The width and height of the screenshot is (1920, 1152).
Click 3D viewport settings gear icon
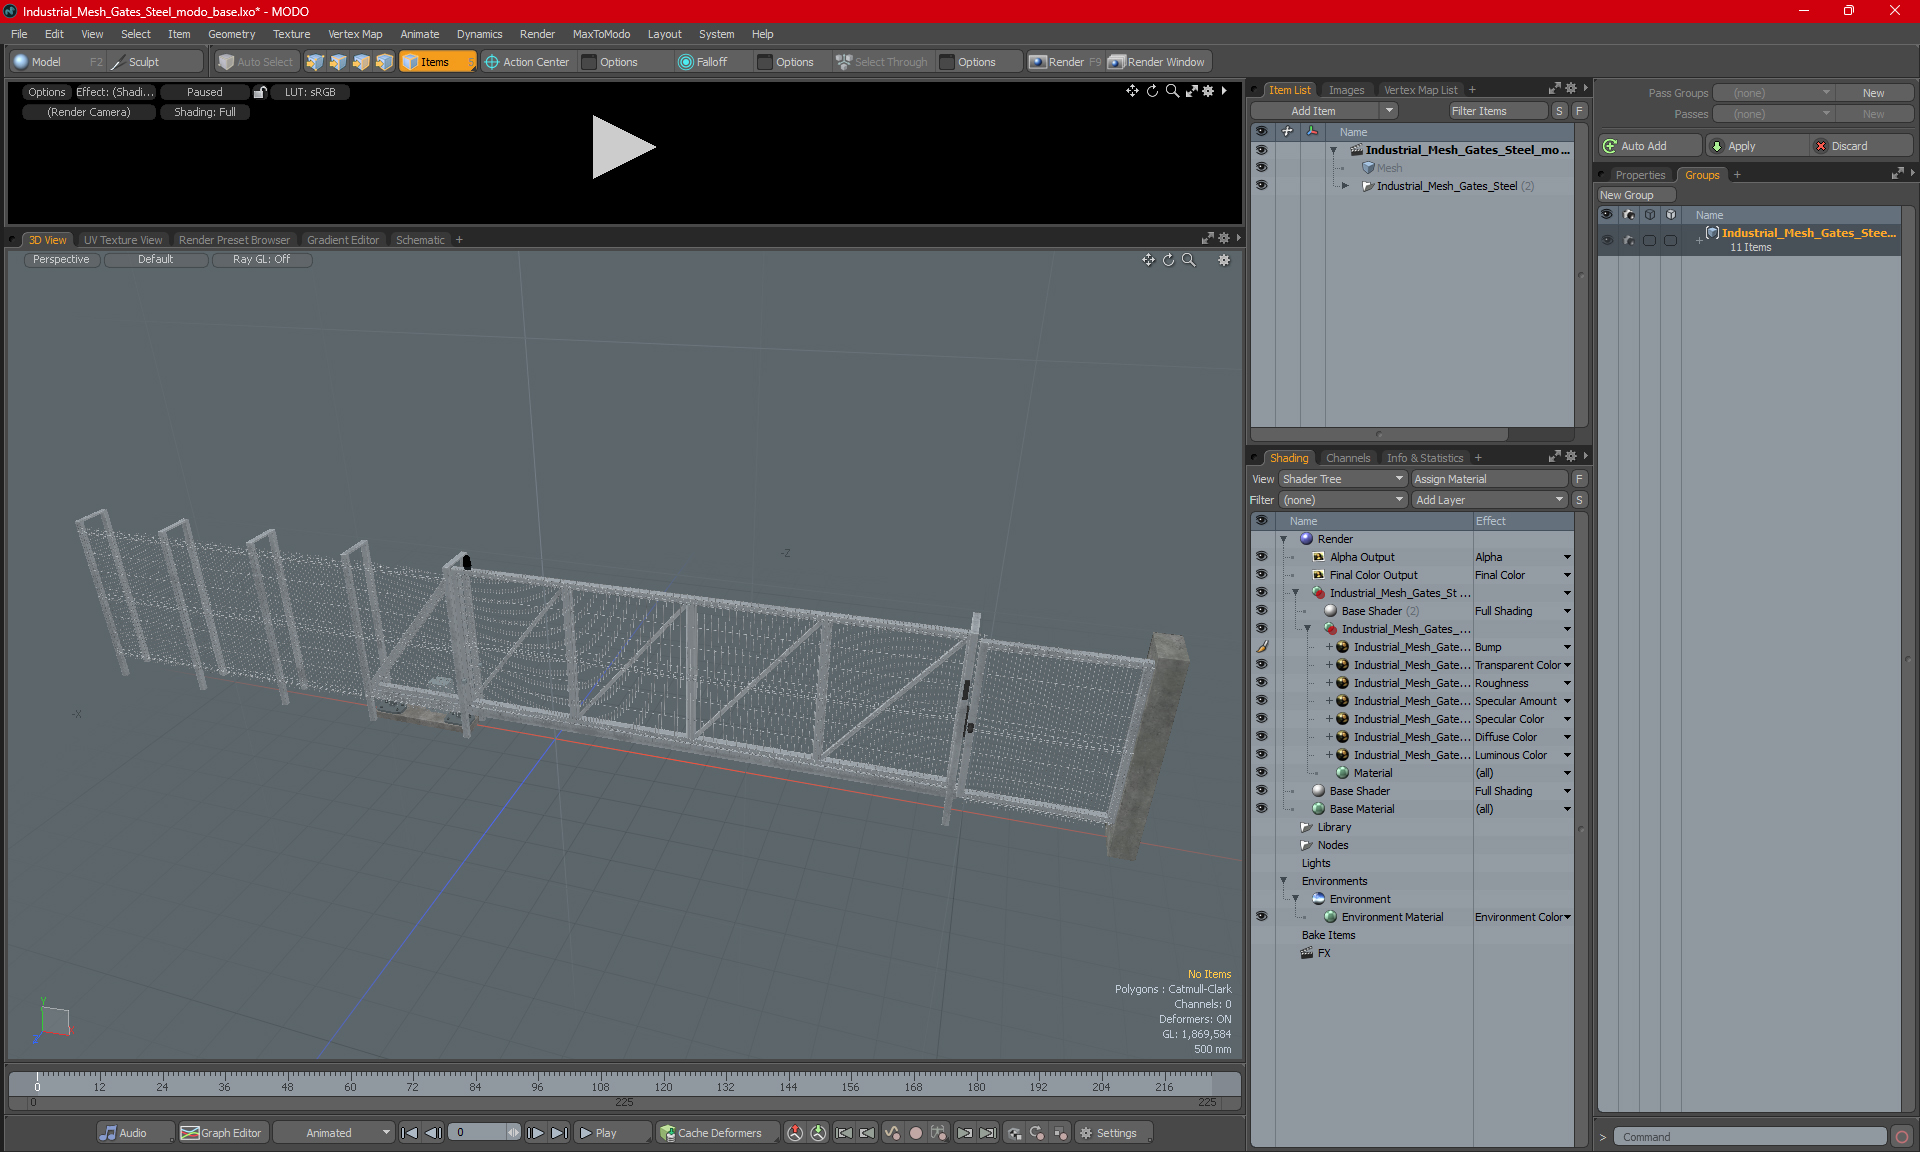[1224, 260]
